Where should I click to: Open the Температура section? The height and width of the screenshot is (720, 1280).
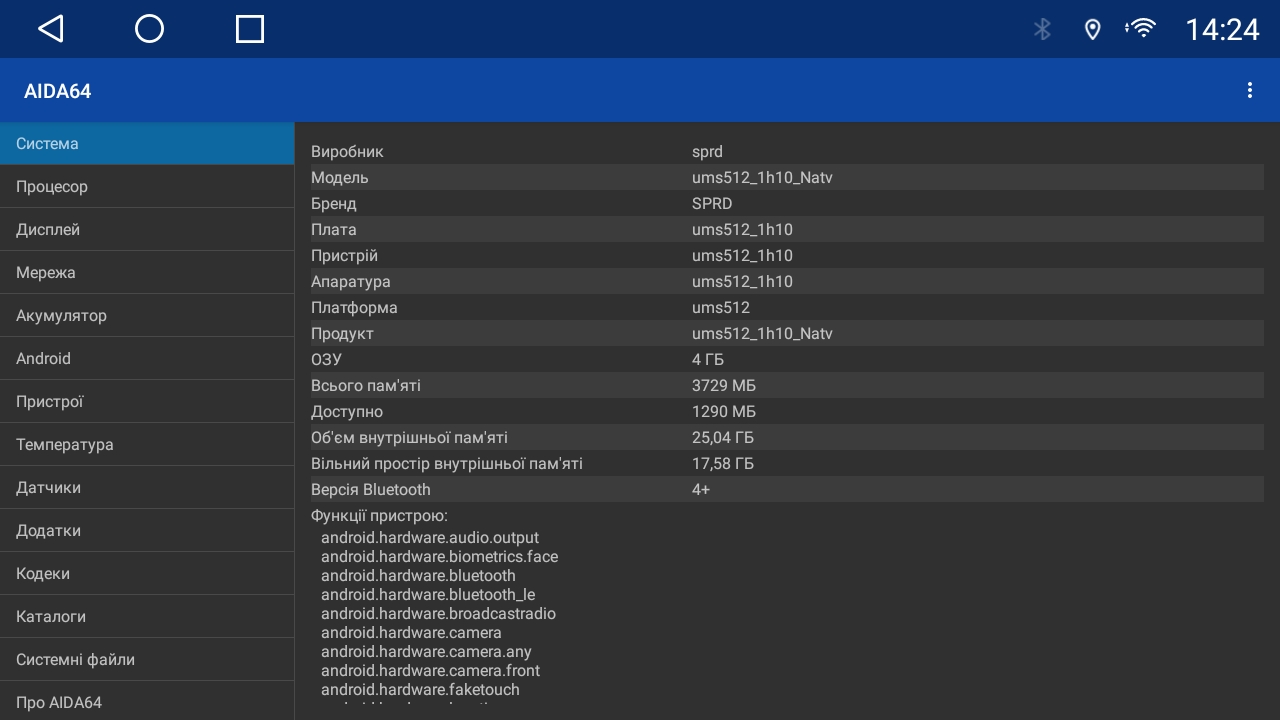pyautogui.click(x=147, y=445)
